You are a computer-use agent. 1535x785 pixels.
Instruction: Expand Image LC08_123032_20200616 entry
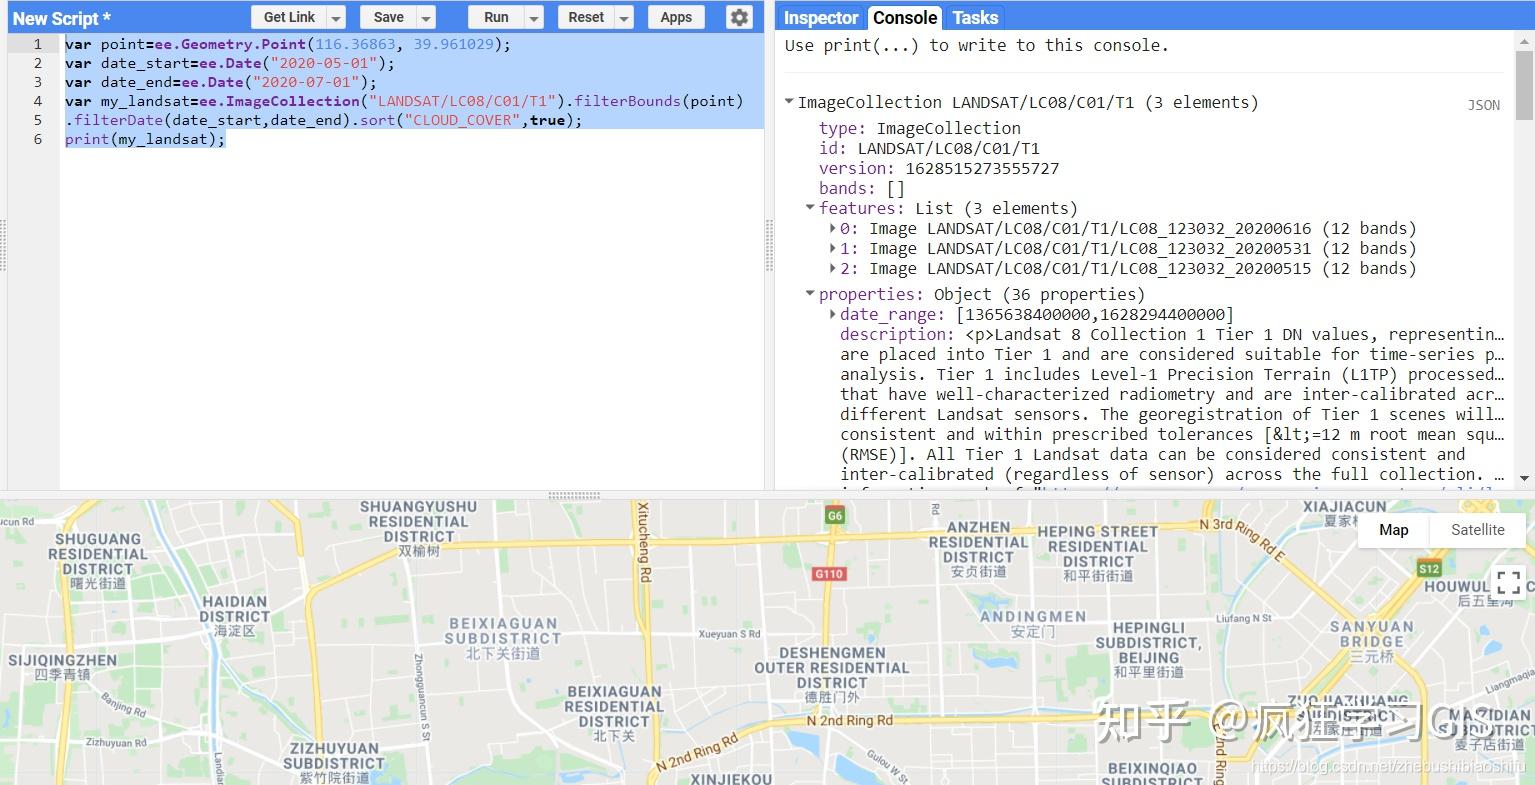[x=833, y=228]
